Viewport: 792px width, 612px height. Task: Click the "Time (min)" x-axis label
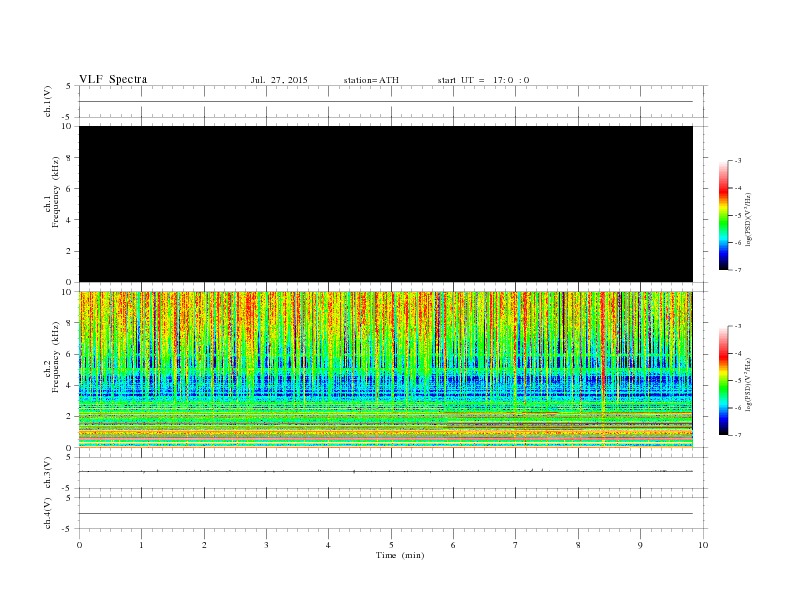[x=400, y=555]
